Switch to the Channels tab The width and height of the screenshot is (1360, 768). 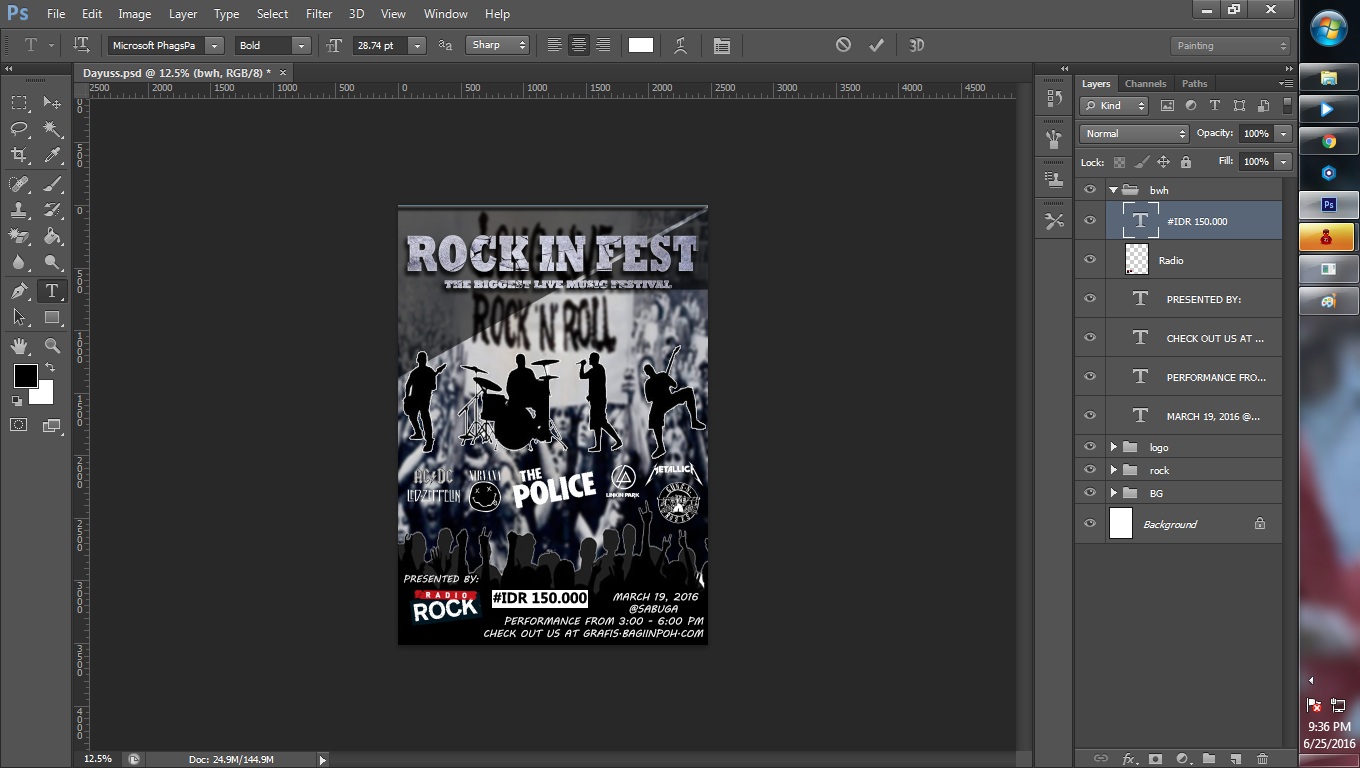coord(1145,83)
